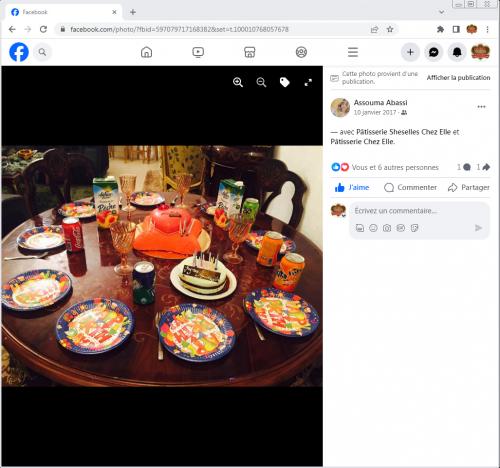
Task: Open Assouma Abassi profile name
Action: tap(380, 103)
